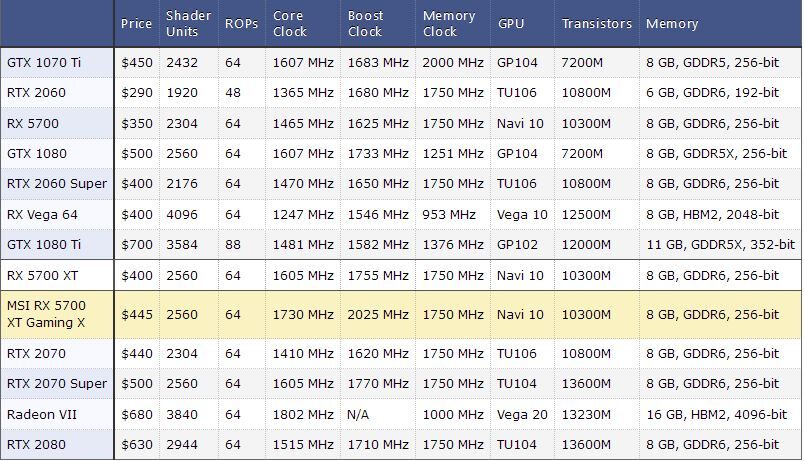Click 1920 shader units for RTX 2060
The width and height of the screenshot is (804, 461).
(x=182, y=93)
